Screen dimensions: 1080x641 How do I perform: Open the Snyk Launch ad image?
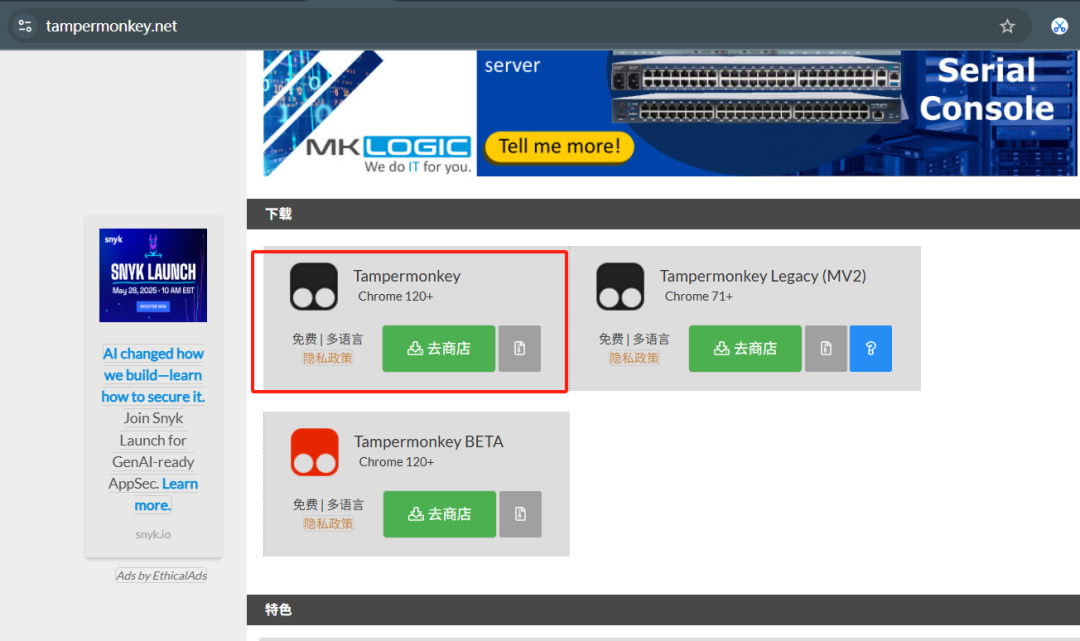[x=153, y=275]
